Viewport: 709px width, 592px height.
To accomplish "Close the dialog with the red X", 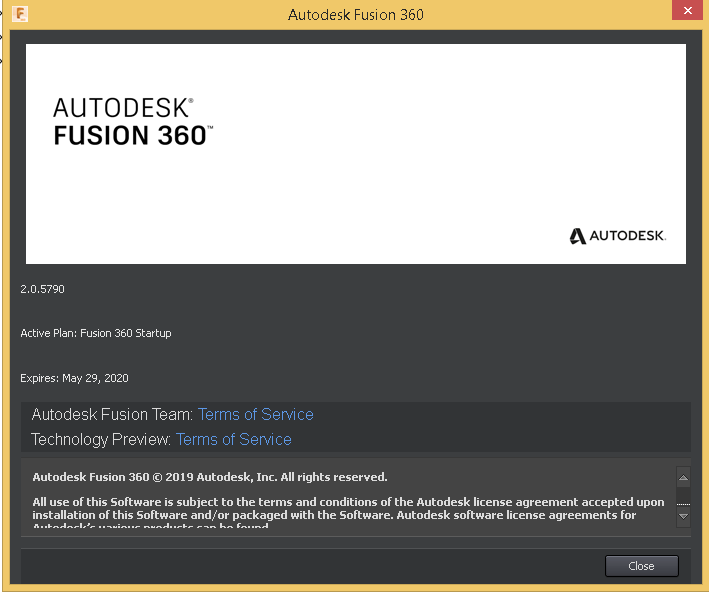I will (x=687, y=10).
